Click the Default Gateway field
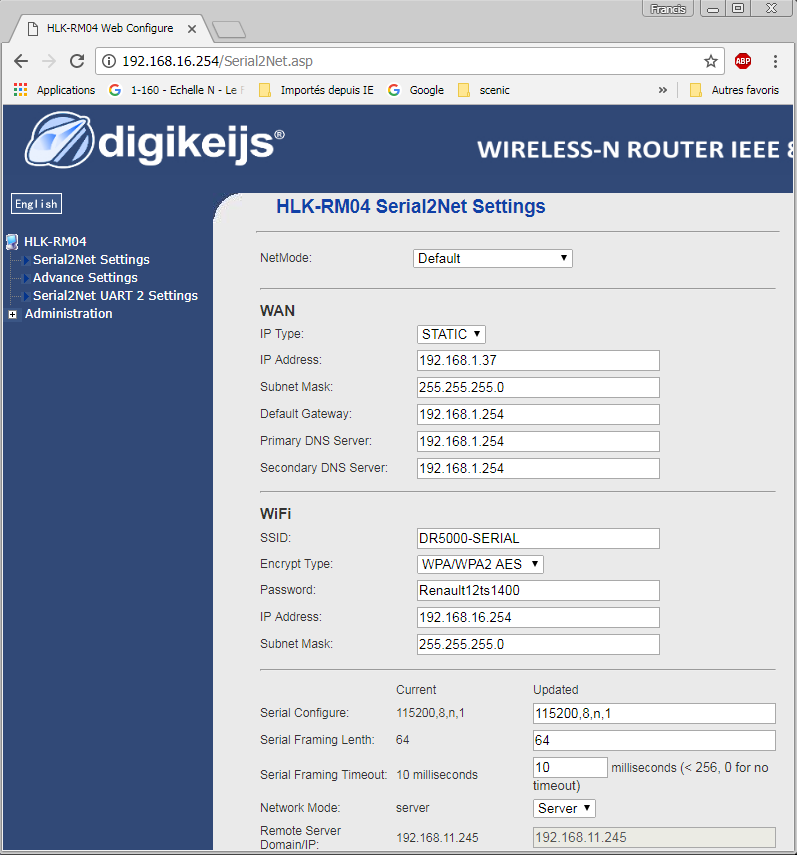Screen dimensions: 797x855 pyautogui.click(x=538, y=414)
